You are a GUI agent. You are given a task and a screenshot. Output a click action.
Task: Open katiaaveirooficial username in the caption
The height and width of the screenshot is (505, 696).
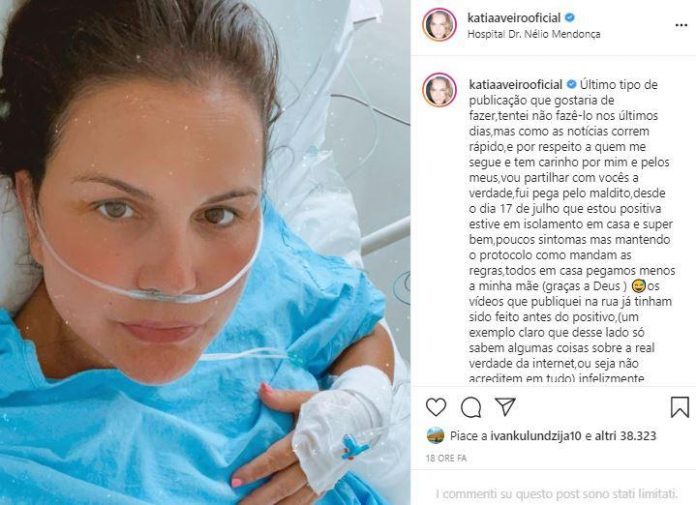516,84
